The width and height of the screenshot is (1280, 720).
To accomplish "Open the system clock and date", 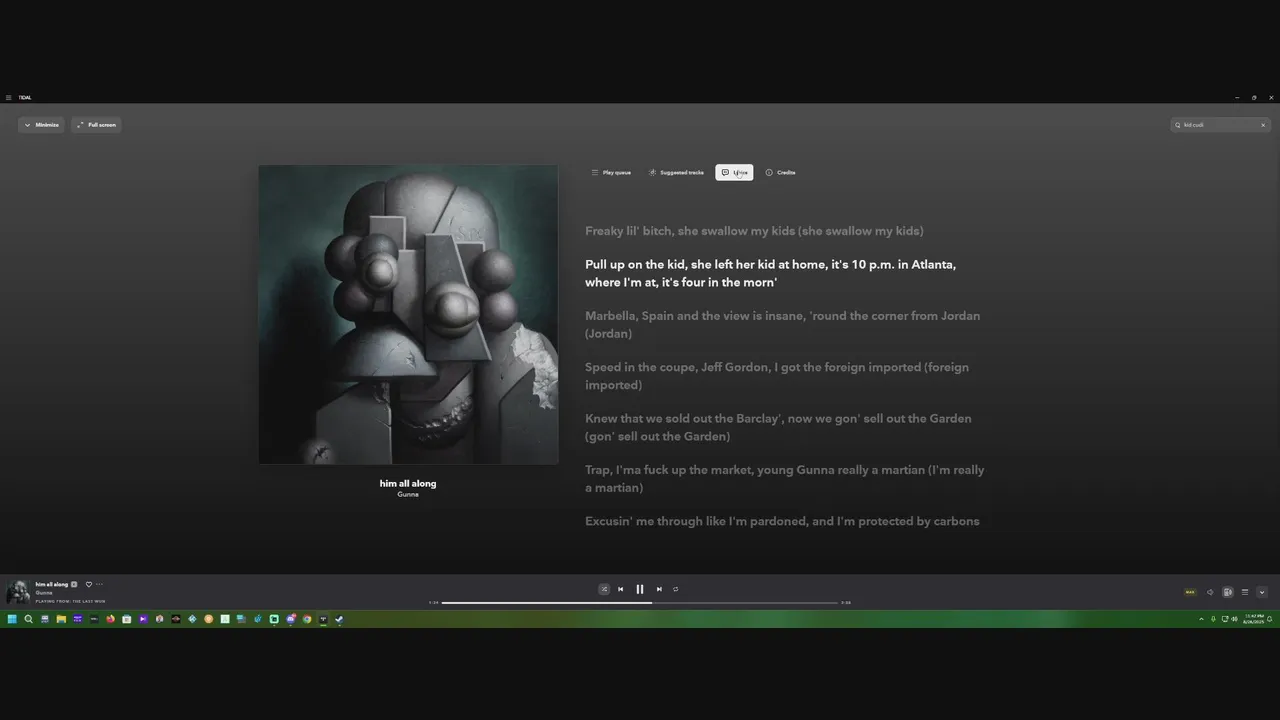I will tap(1253, 619).
